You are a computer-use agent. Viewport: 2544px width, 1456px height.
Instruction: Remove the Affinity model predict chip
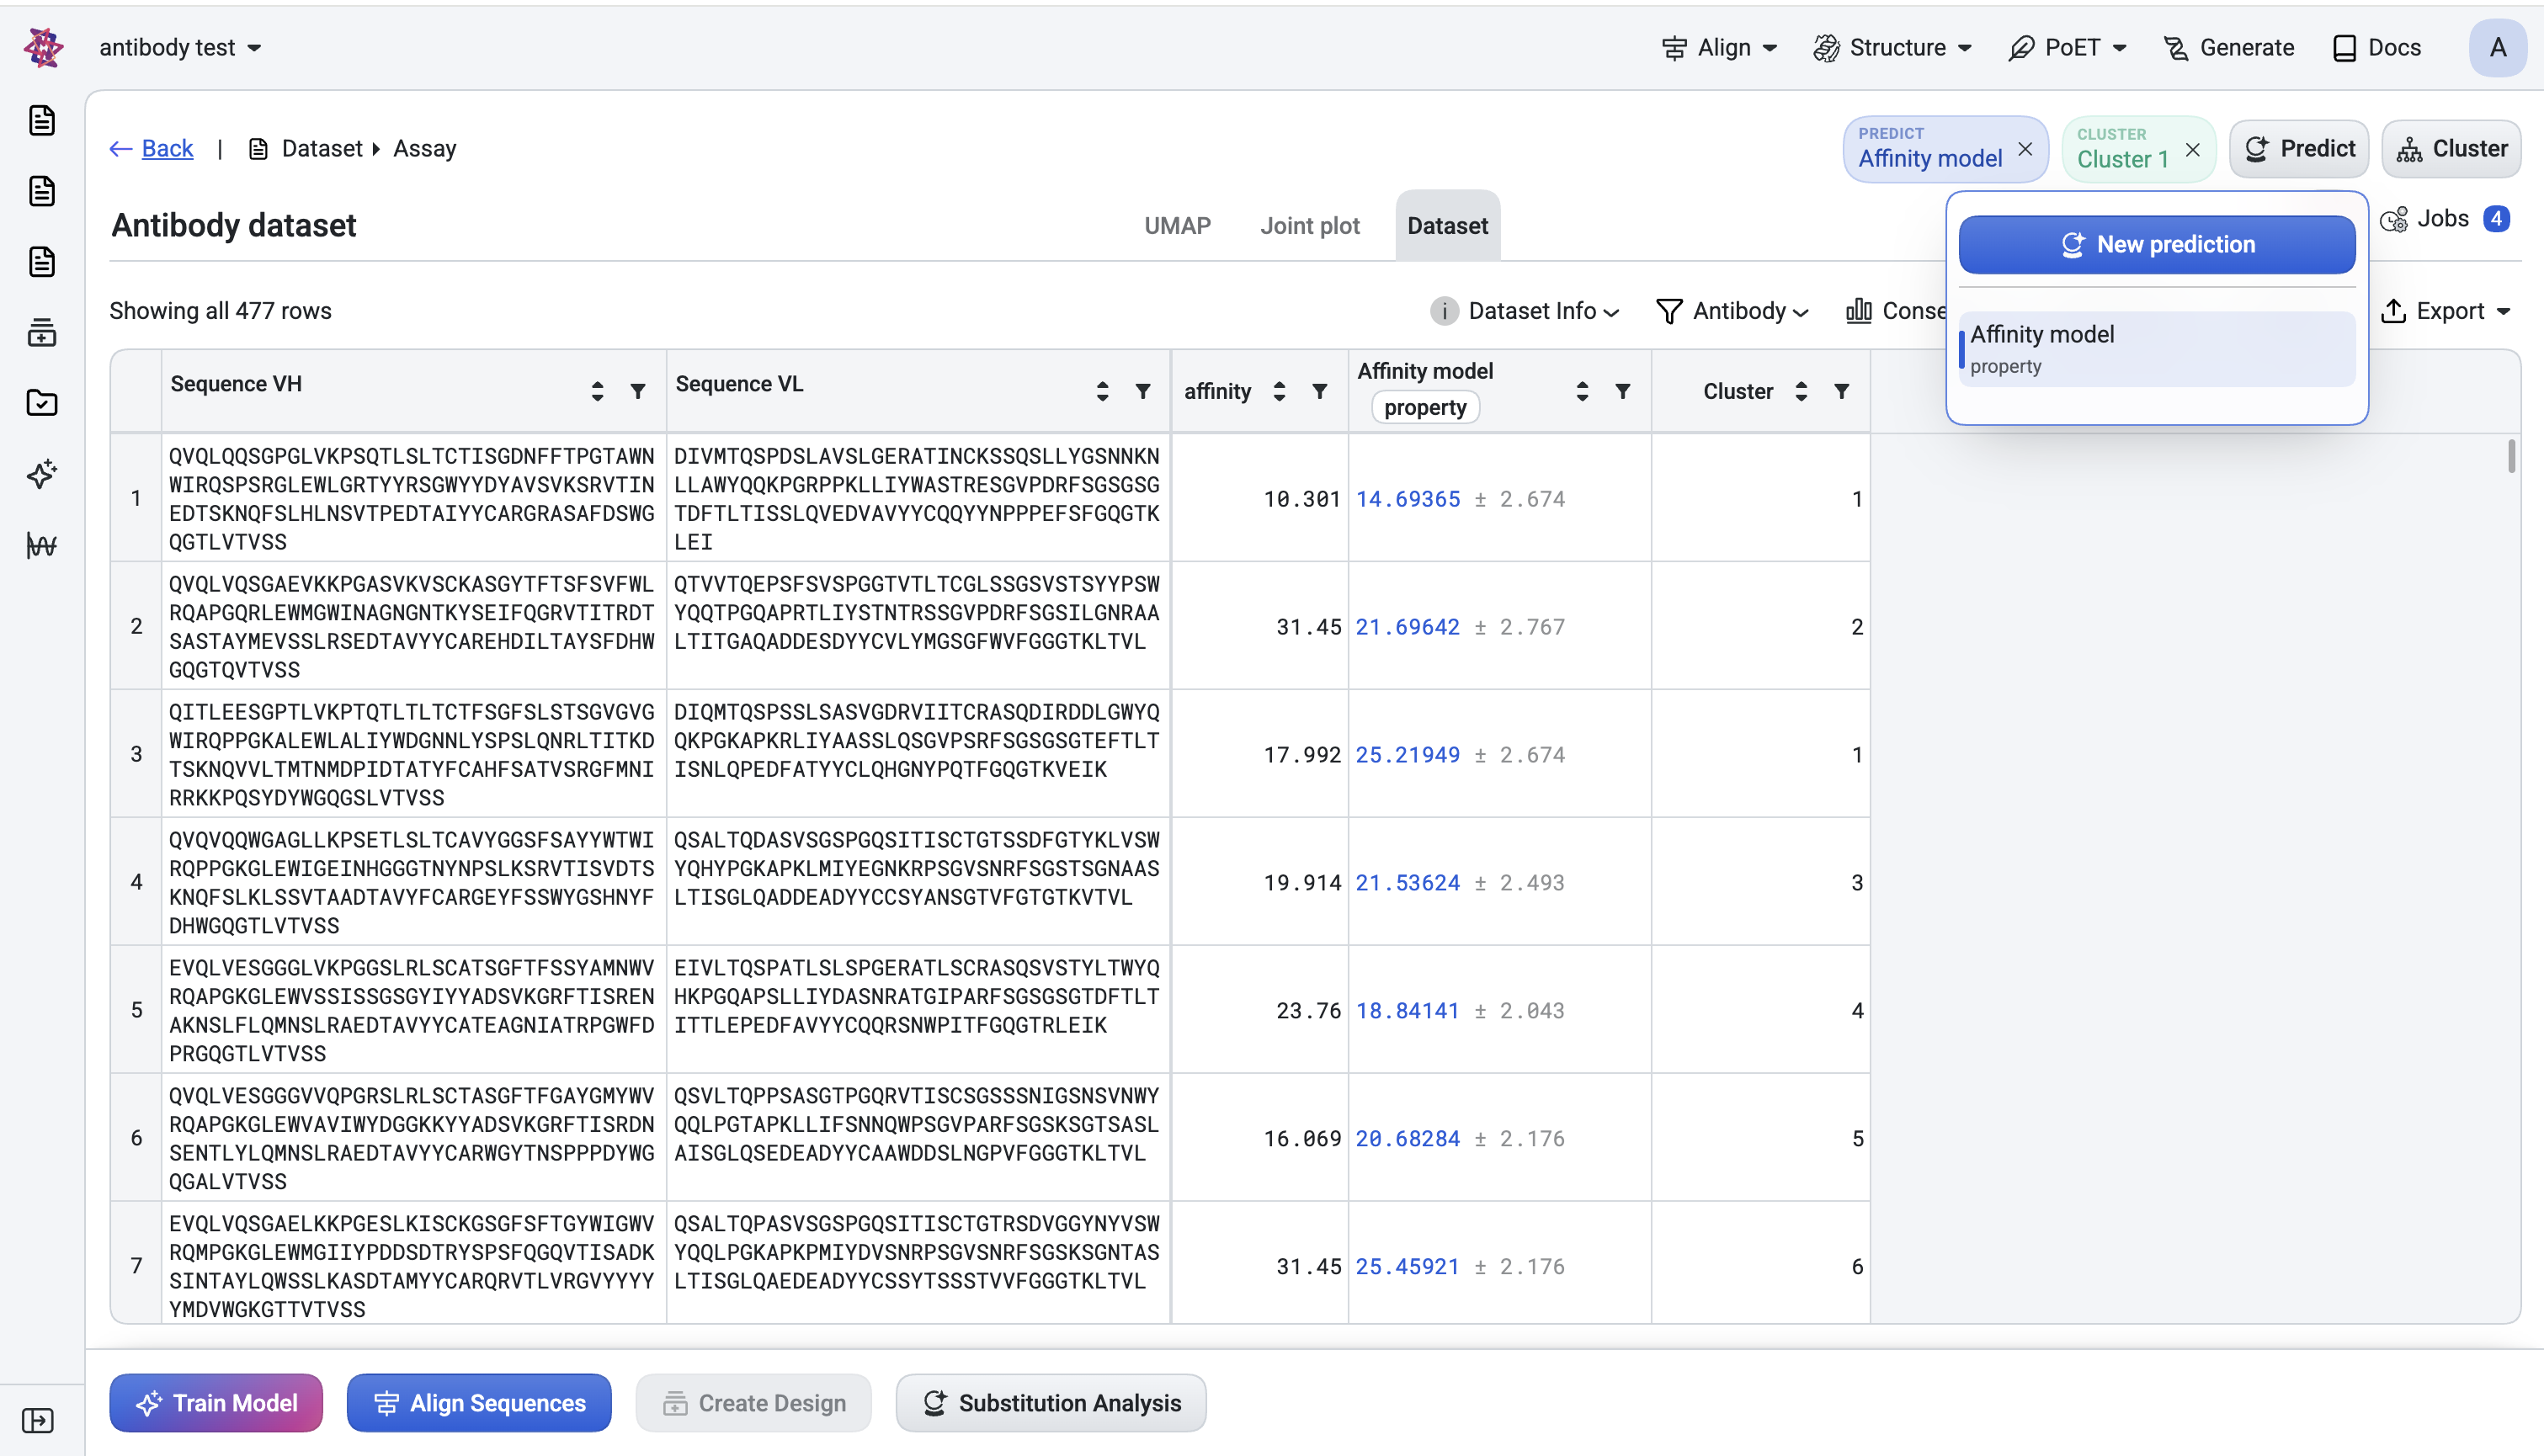pos(2025,149)
